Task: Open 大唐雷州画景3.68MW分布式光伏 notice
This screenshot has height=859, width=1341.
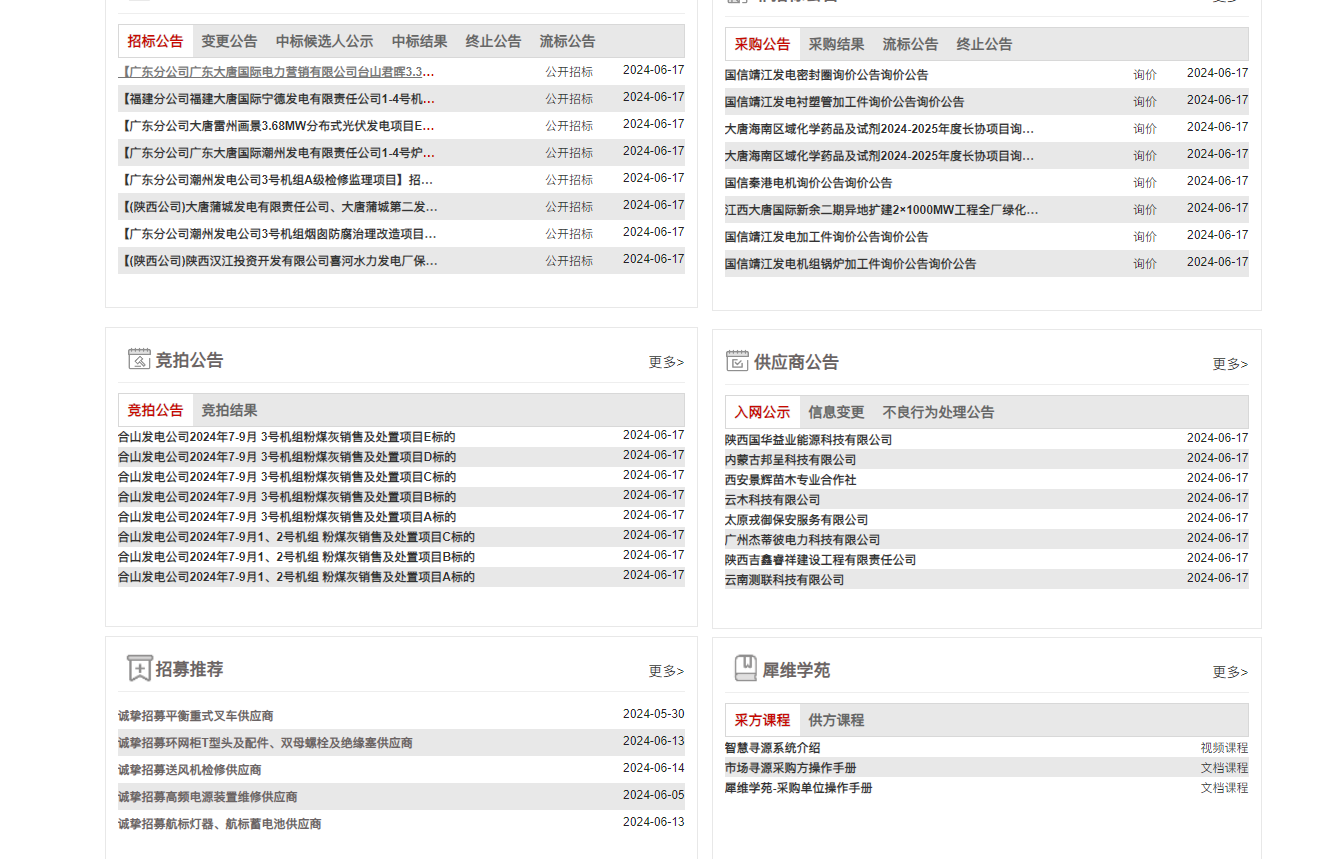Action: coord(277,126)
